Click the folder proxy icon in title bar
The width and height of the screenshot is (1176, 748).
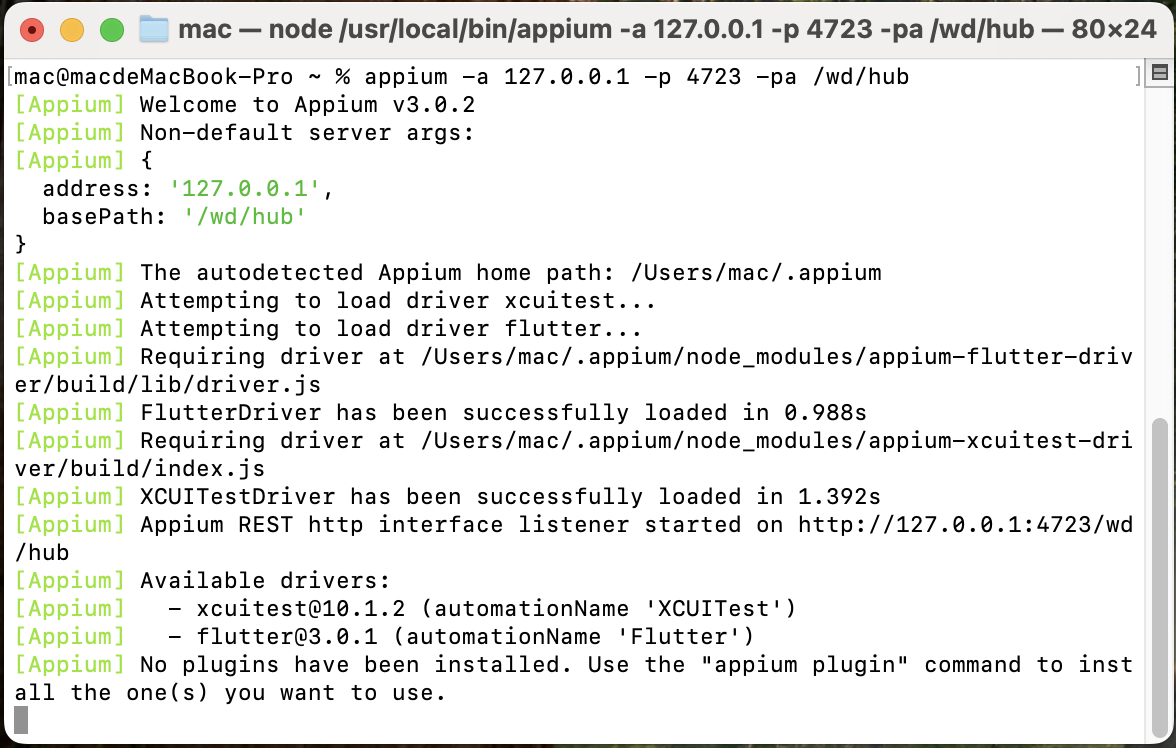pyautogui.click(x=154, y=29)
